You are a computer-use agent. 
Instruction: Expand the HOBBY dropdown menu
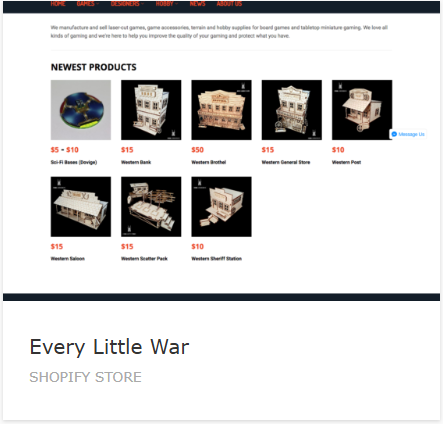(x=167, y=4)
